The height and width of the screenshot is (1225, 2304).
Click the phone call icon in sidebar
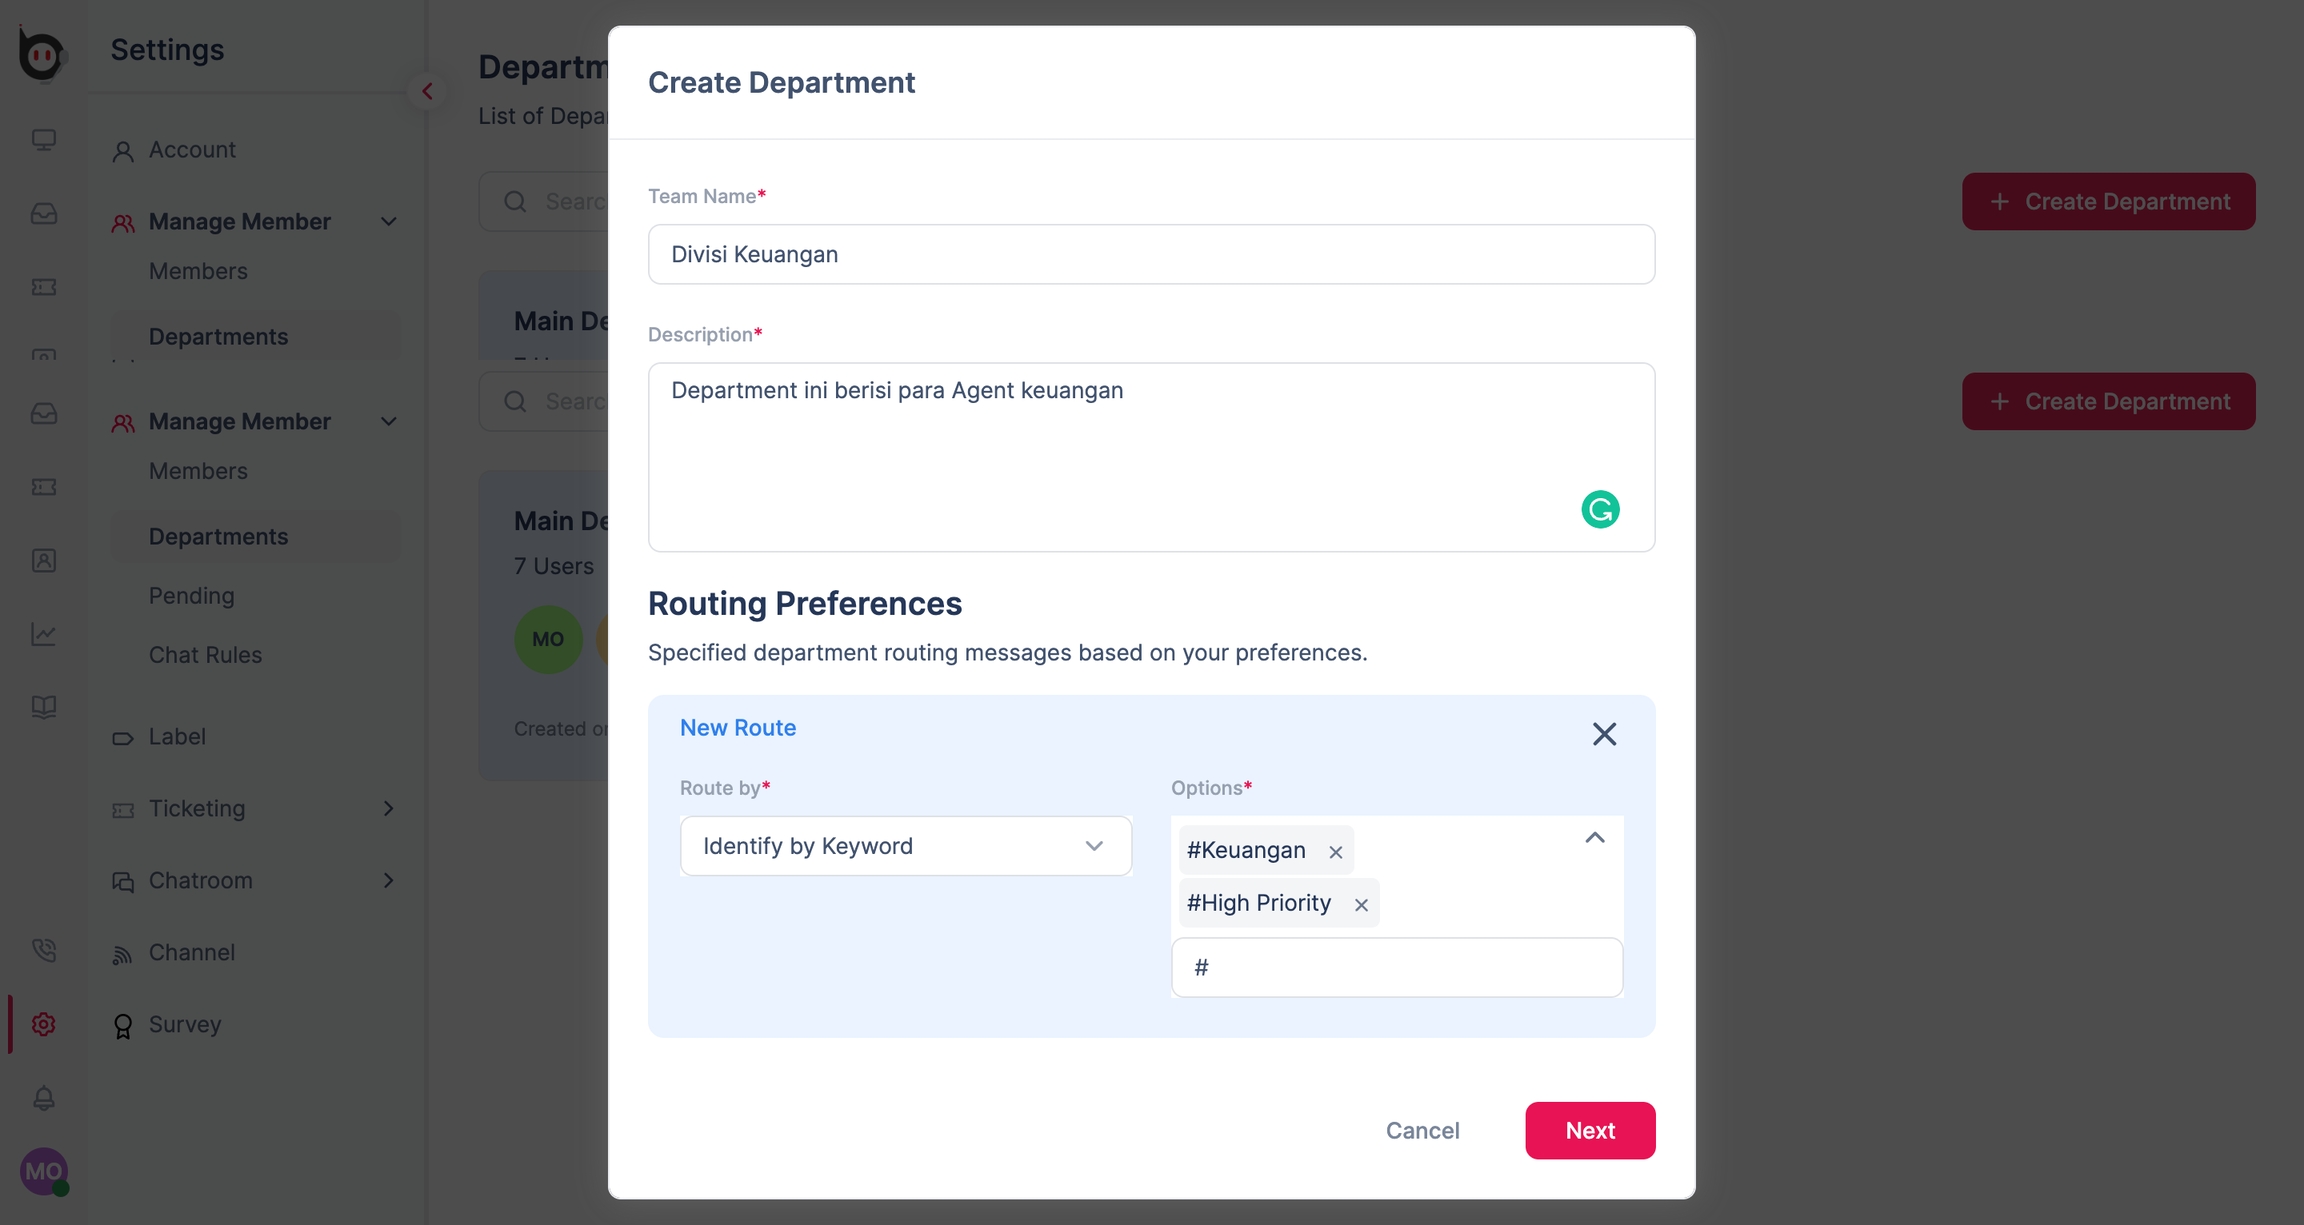coord(43,950)
